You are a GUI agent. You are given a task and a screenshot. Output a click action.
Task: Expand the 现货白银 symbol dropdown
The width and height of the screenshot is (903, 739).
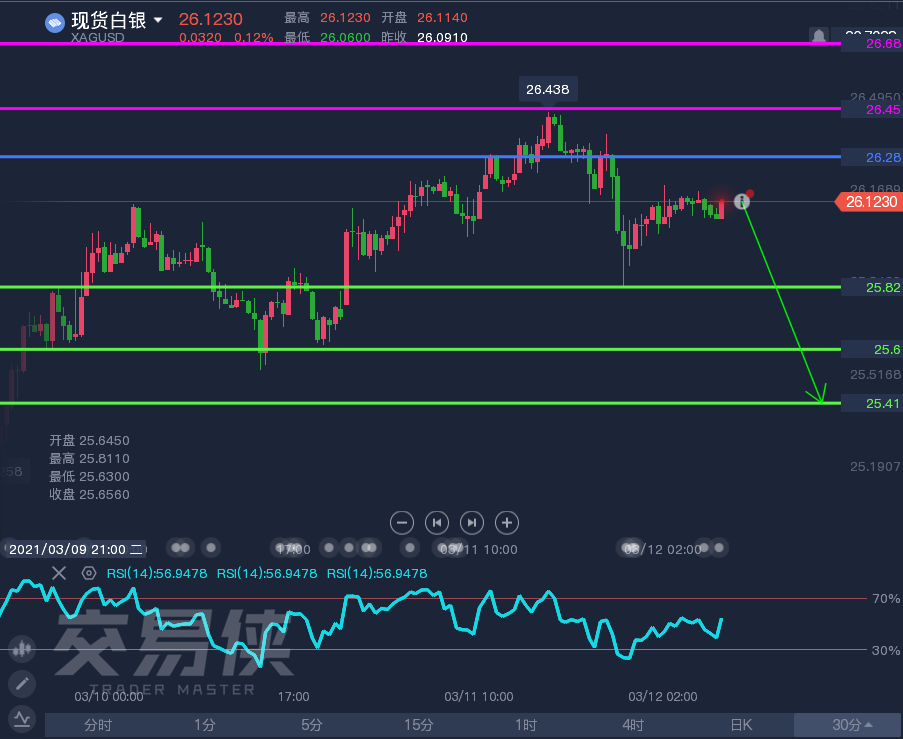point(157,21)
